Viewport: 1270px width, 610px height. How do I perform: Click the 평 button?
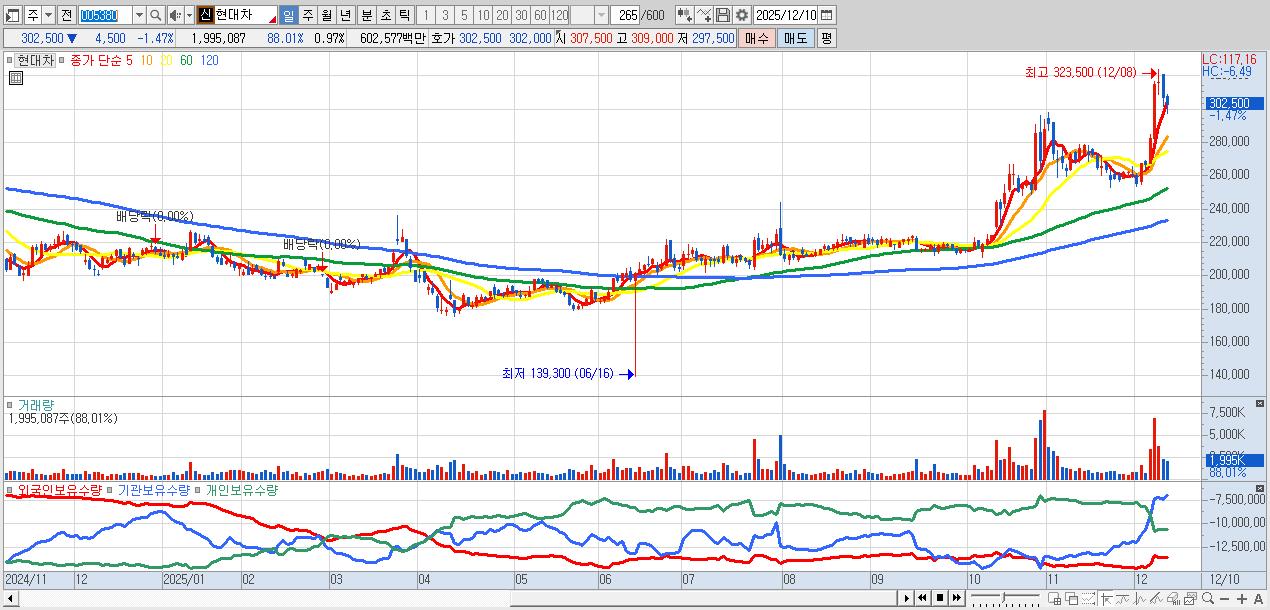tap(826, 38)
